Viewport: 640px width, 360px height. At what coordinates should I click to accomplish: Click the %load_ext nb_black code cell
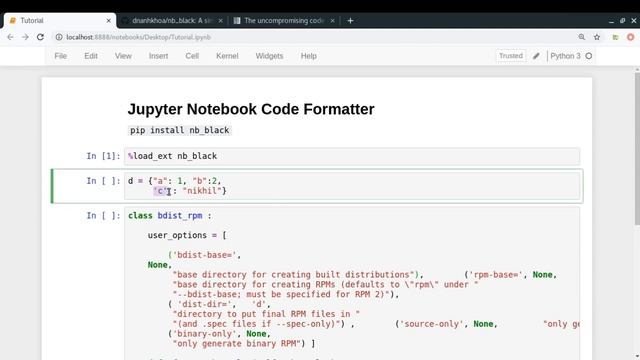(352, 156)
